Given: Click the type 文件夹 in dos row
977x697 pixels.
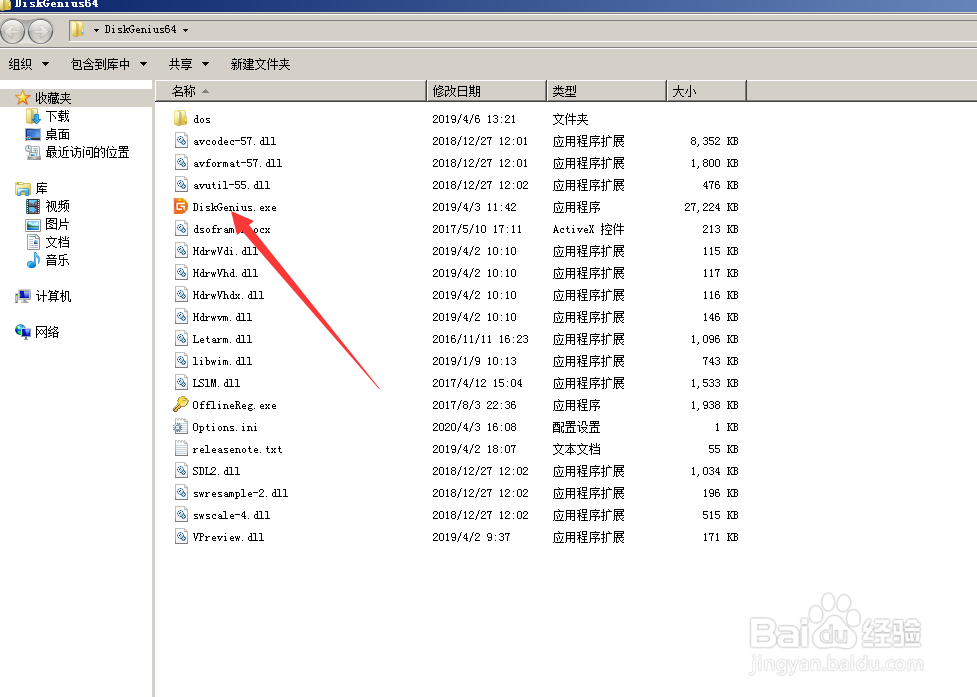Looking at the screenshot, I should coord(570,119).
